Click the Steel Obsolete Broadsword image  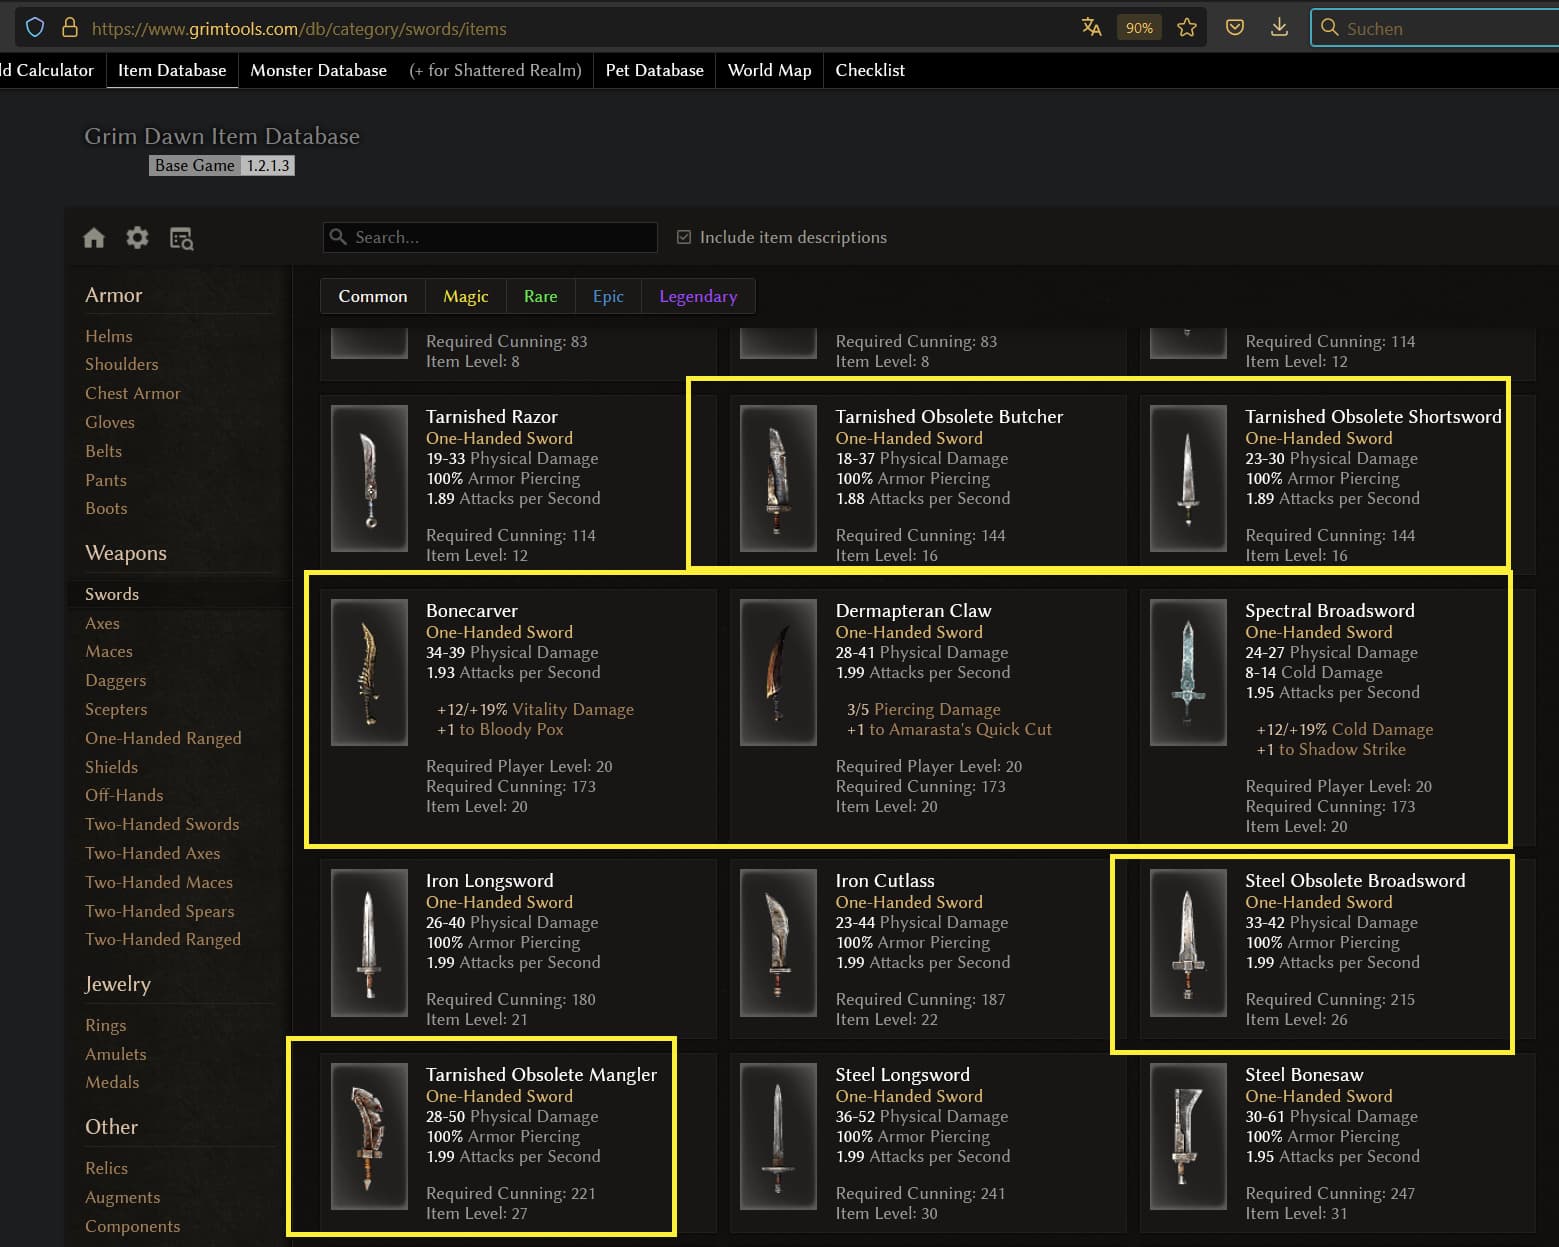point(1188,942)
